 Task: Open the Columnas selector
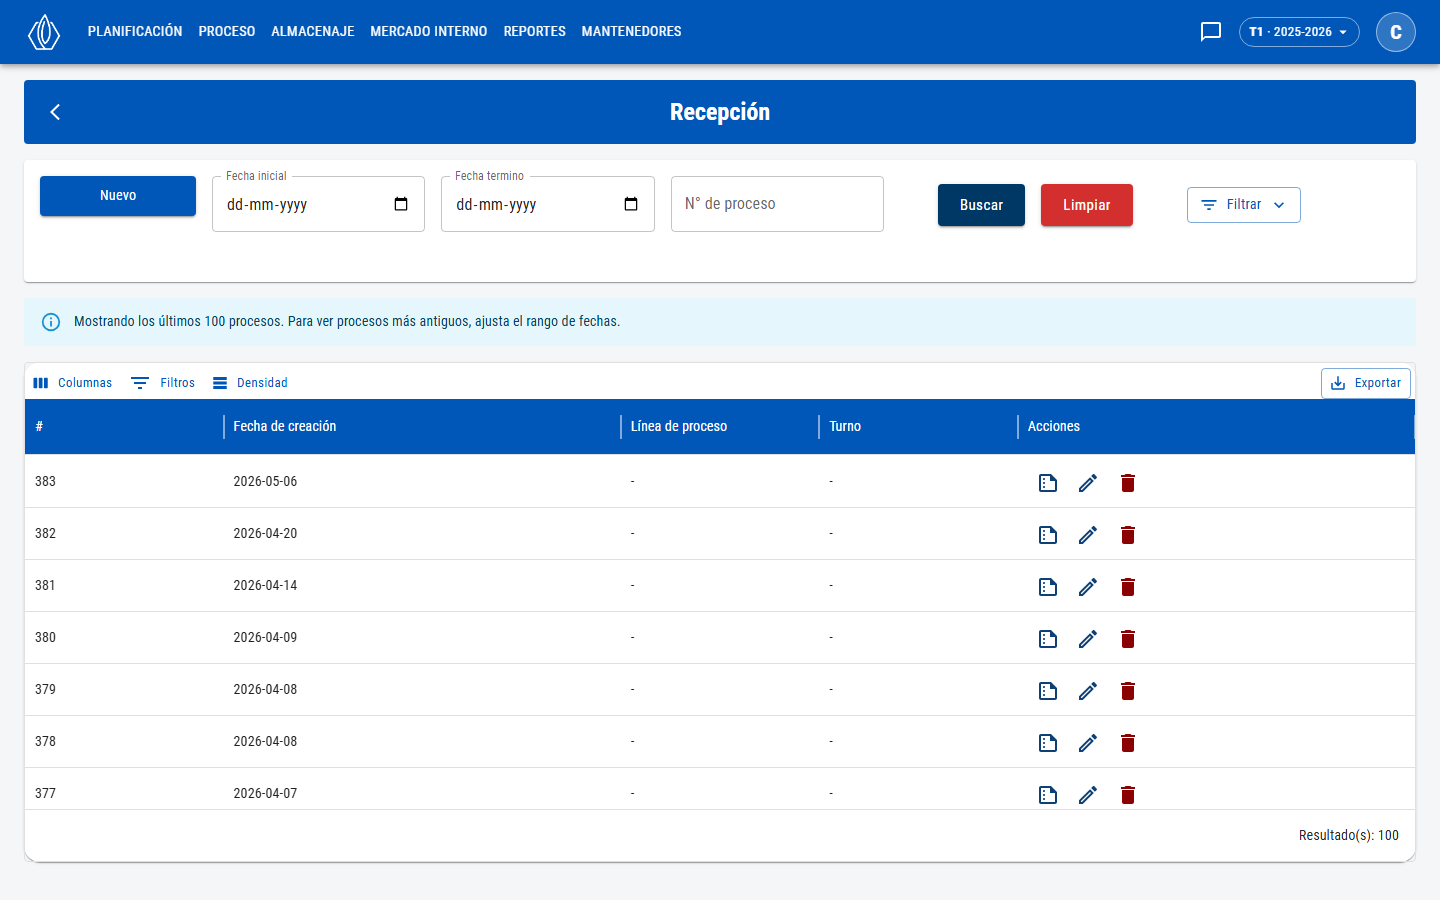pos(73,383)
